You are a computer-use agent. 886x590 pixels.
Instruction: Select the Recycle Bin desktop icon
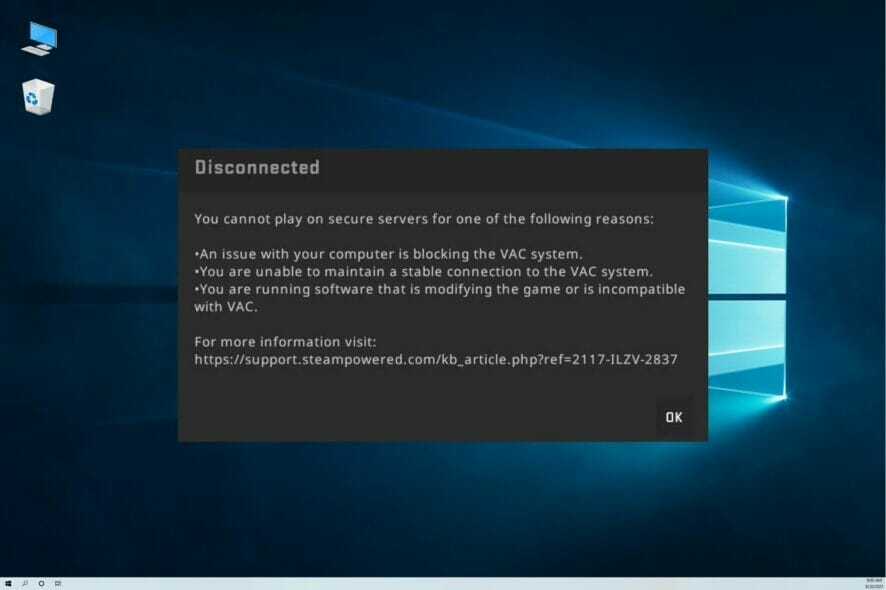(38, 97)
